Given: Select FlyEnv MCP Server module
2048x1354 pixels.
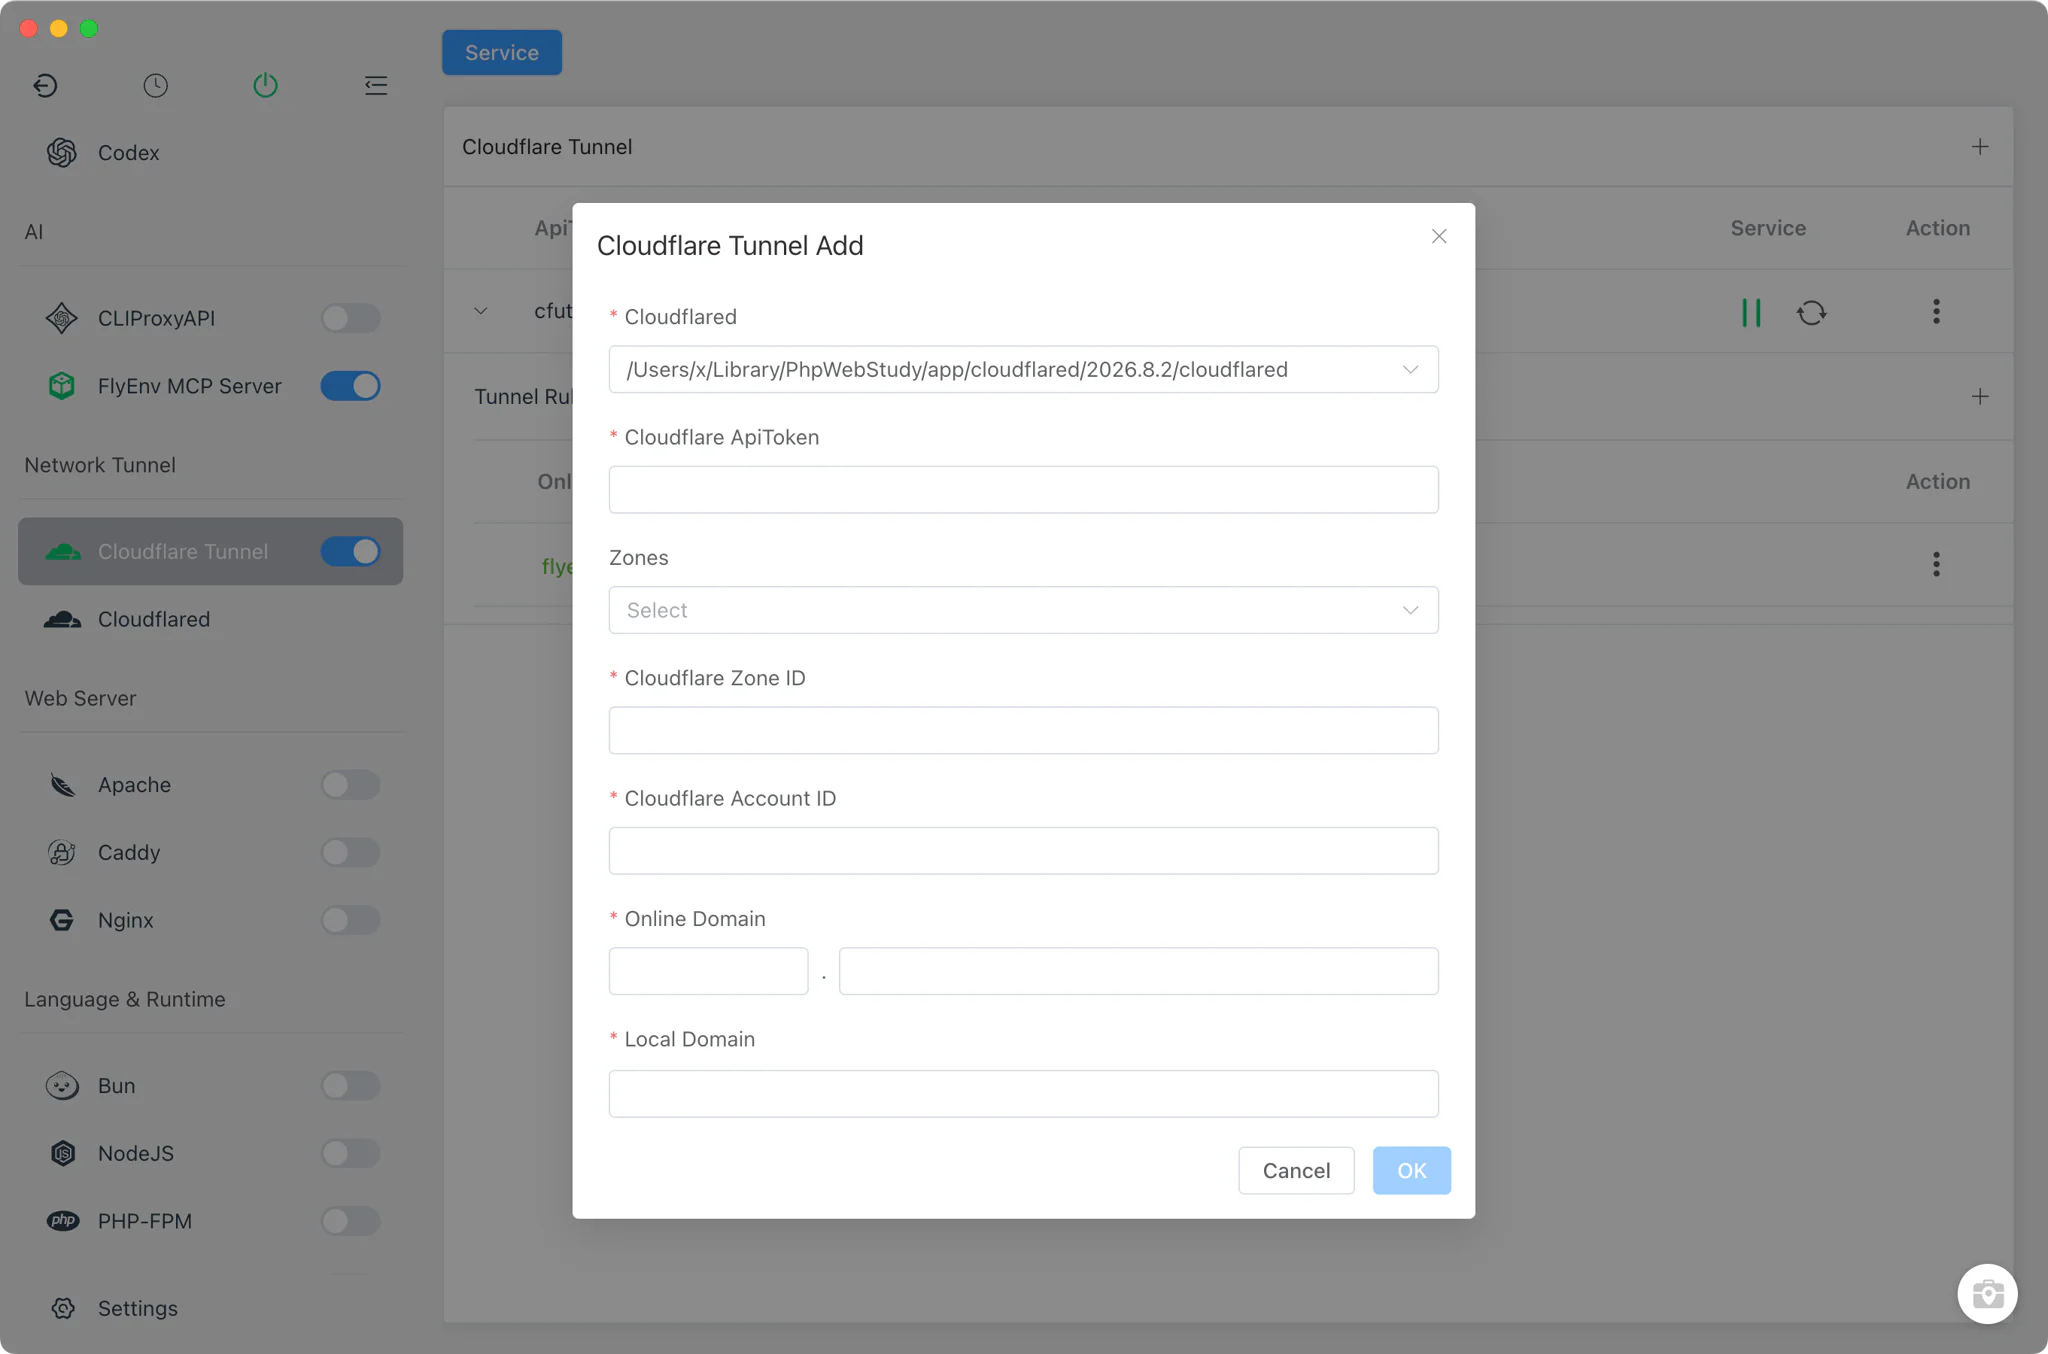Looking at the screenshot, I should coord(189,385).
